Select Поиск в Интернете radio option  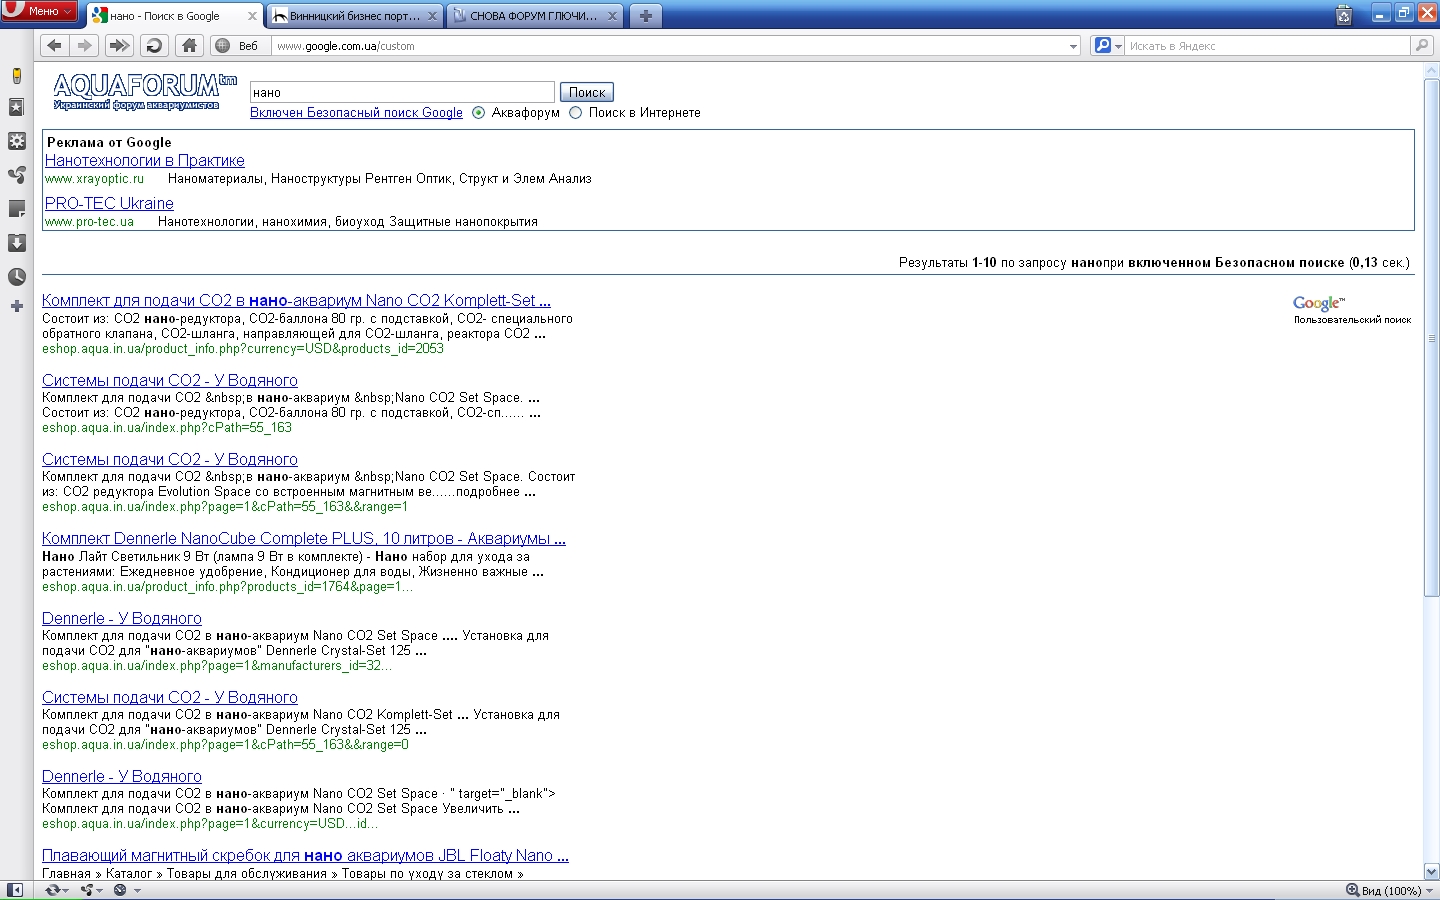[575, 113]
